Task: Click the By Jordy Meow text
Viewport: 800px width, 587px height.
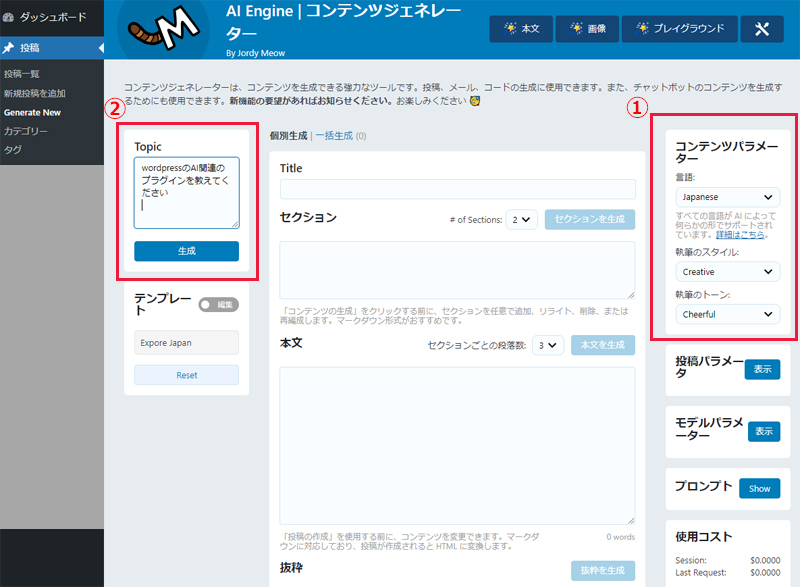Action: pos(256,53)
